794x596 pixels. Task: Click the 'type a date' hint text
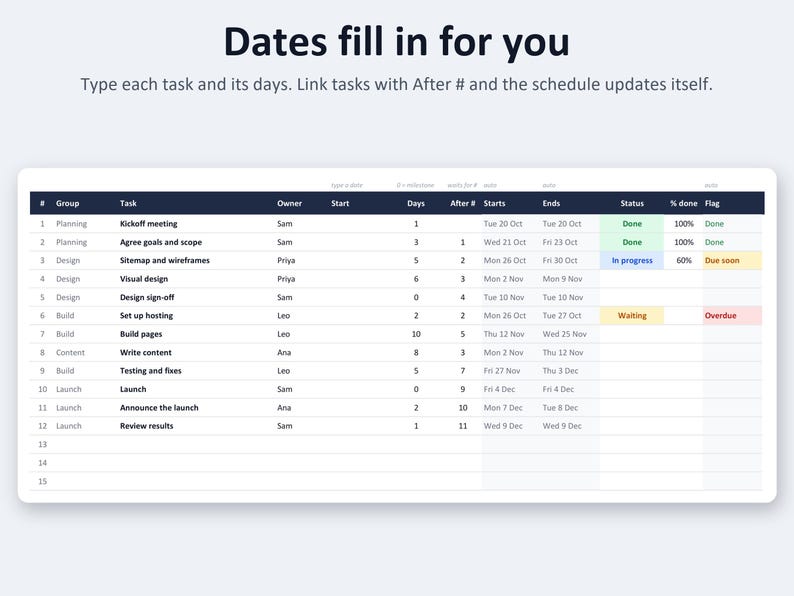[347, 185]
